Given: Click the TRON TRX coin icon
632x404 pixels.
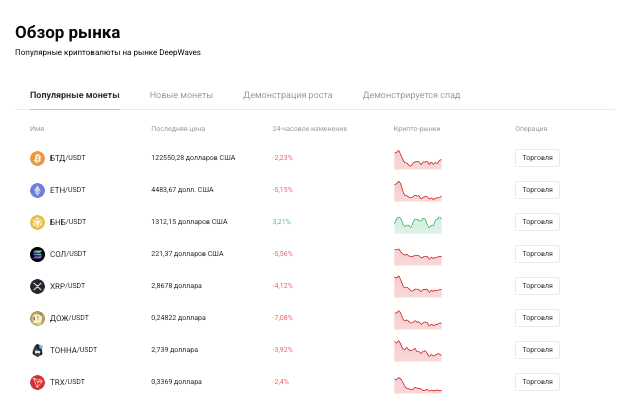Looking at the screenshot, I should click(38, 382).
